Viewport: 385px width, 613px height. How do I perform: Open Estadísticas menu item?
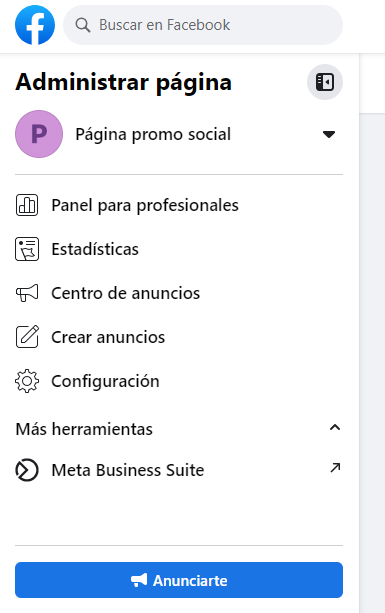(179, 249)
